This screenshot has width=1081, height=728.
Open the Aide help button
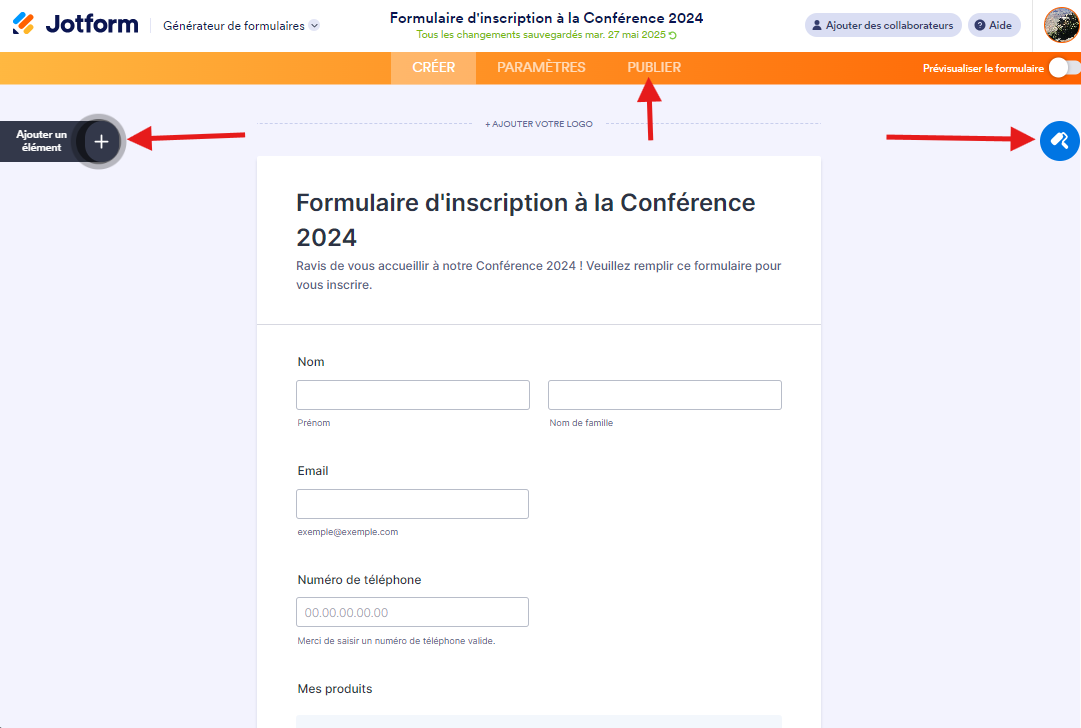[994, 25]
